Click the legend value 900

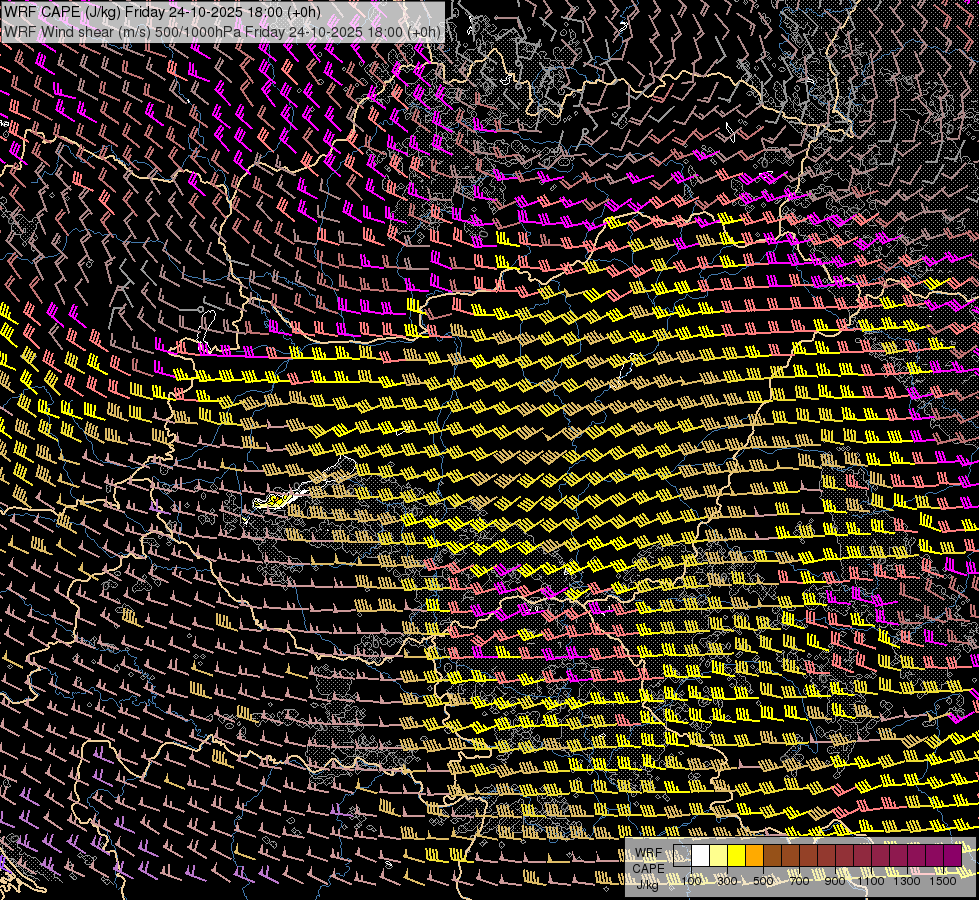tap(835, 881)
